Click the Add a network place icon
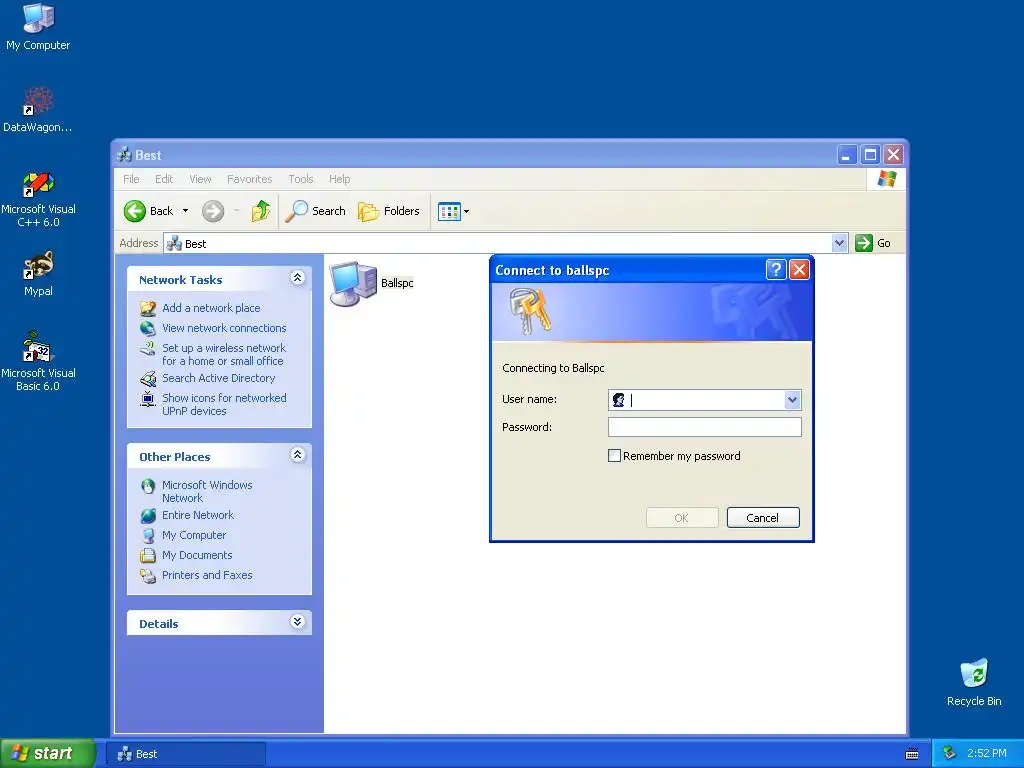 tap(148, 308)
